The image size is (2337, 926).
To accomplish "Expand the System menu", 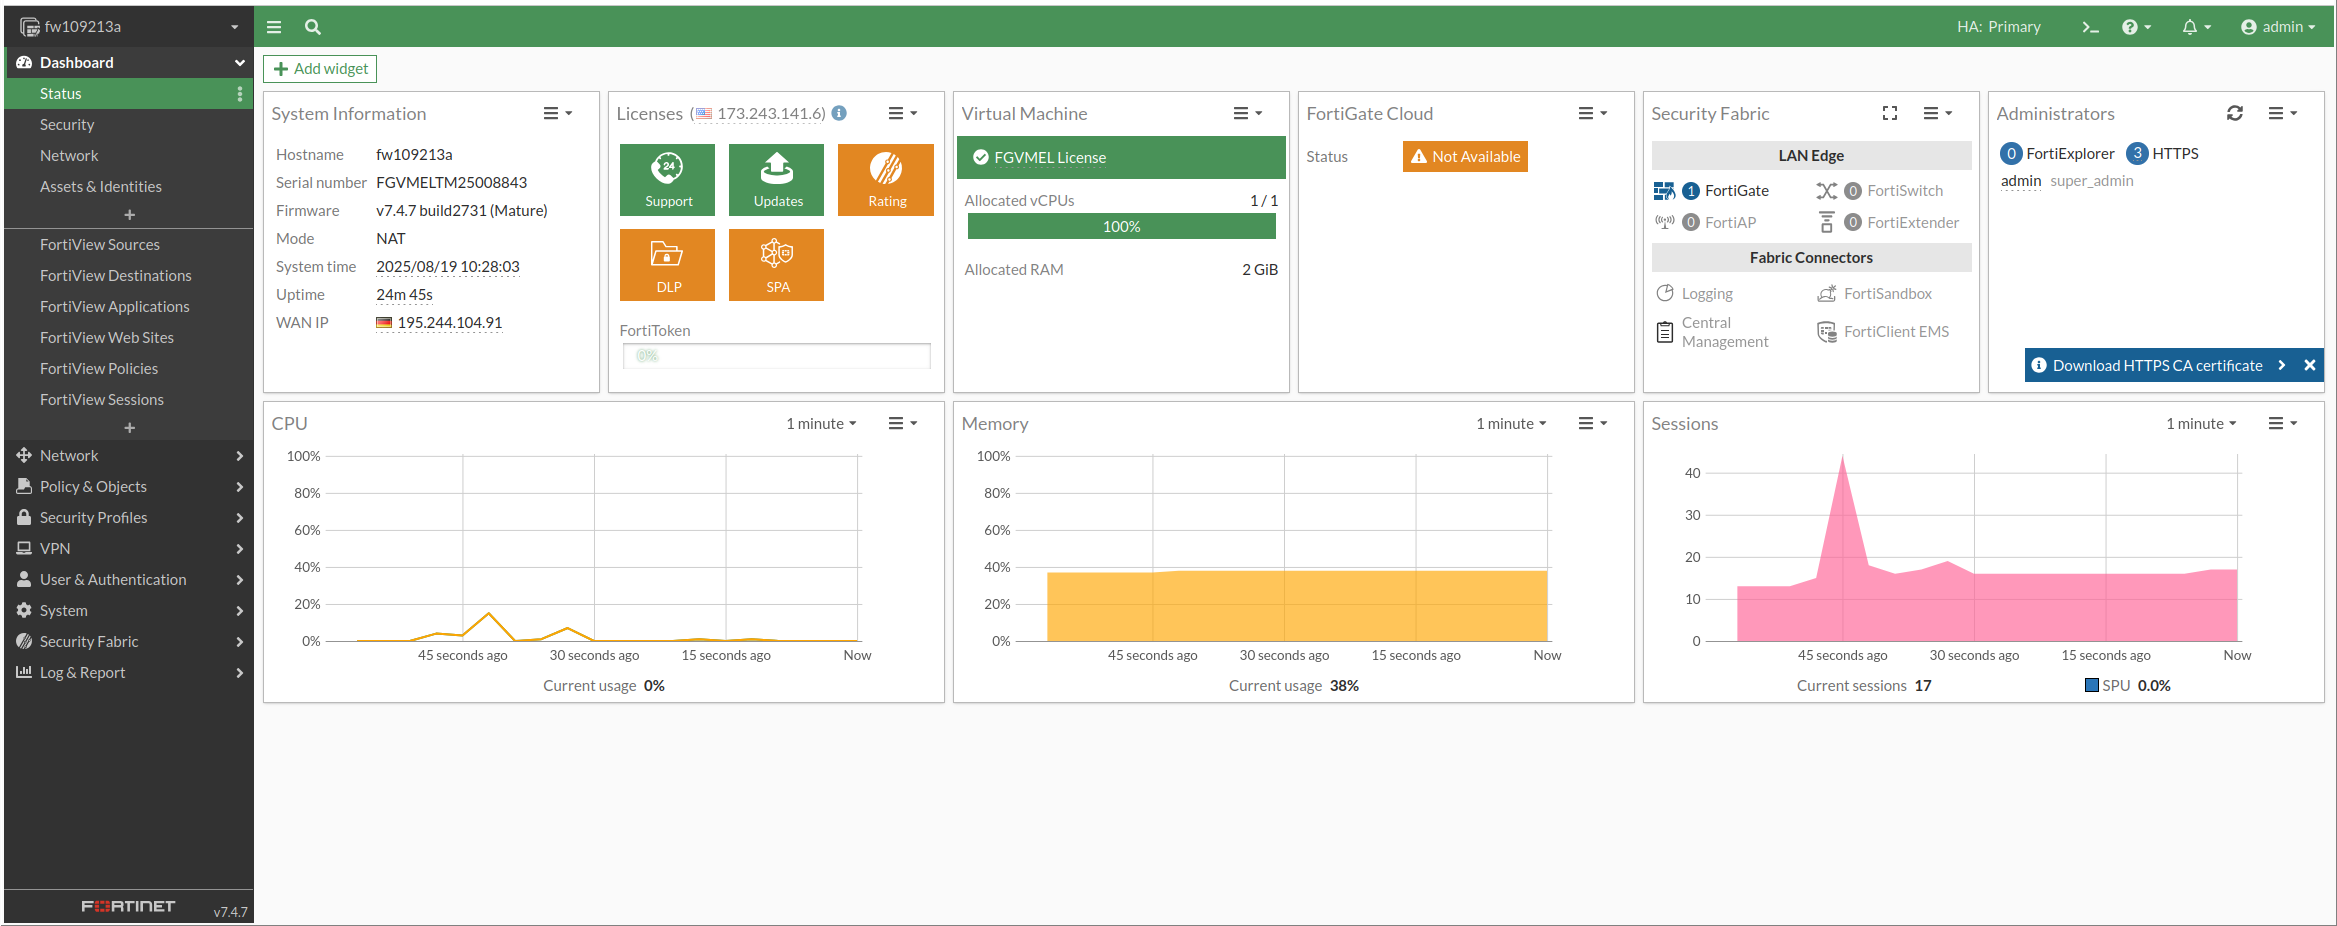I will [129, 610].
